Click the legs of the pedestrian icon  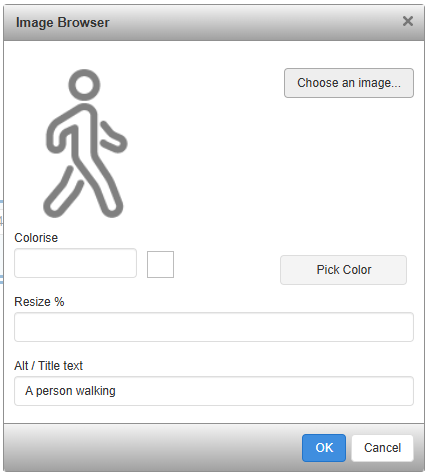coord(83,188)
